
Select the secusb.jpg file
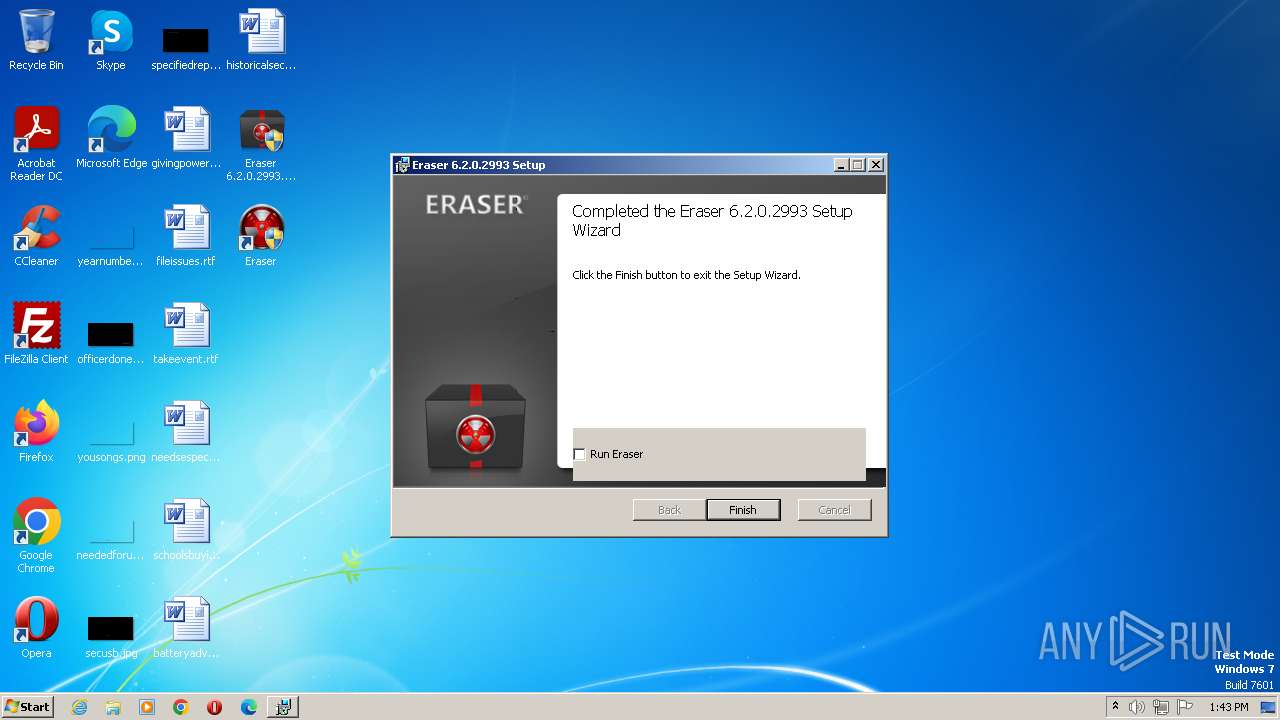tap(111, 636)
